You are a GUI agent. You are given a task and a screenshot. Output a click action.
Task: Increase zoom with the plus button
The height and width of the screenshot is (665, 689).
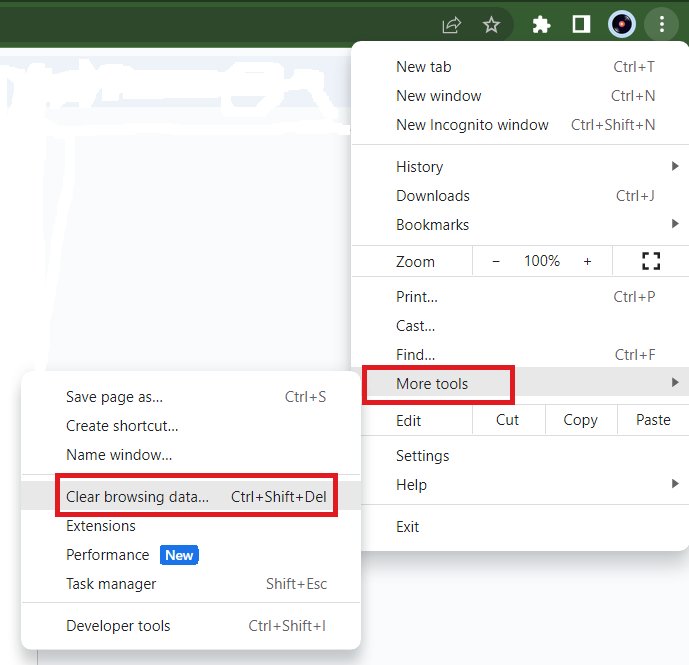(x=587, y=261)
